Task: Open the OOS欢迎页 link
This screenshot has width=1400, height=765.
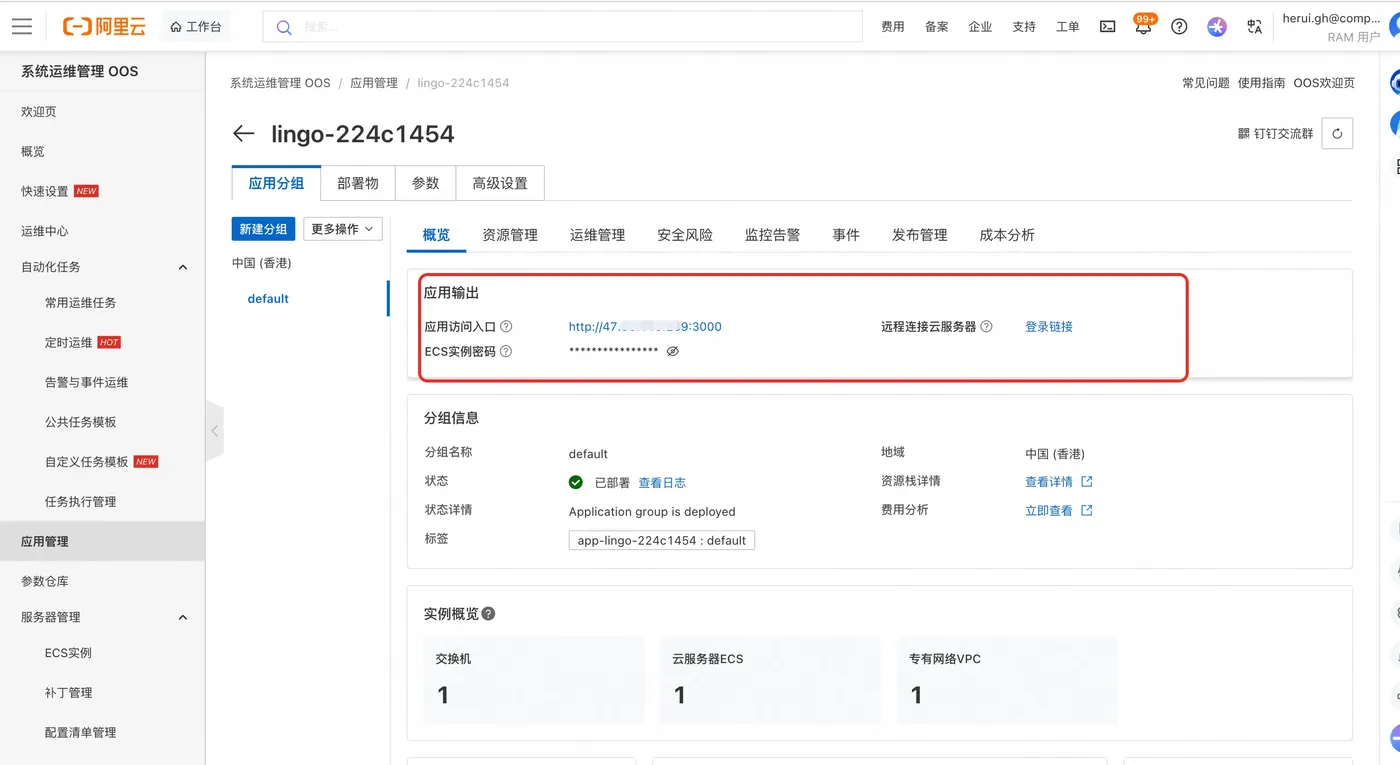Action: tap(1324, 83)
